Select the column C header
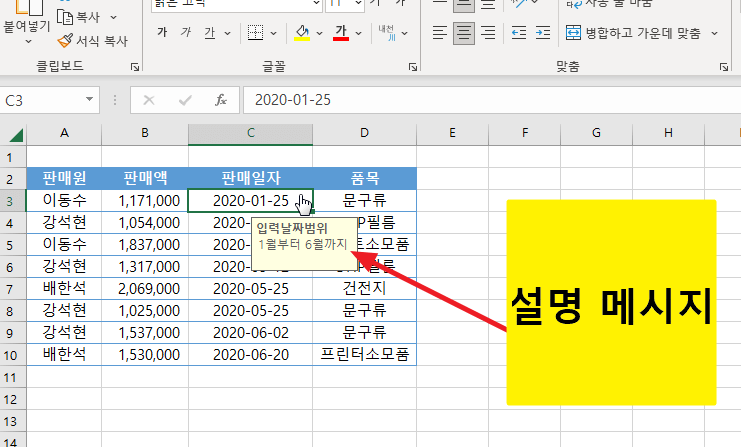 [x=250, y=133]
